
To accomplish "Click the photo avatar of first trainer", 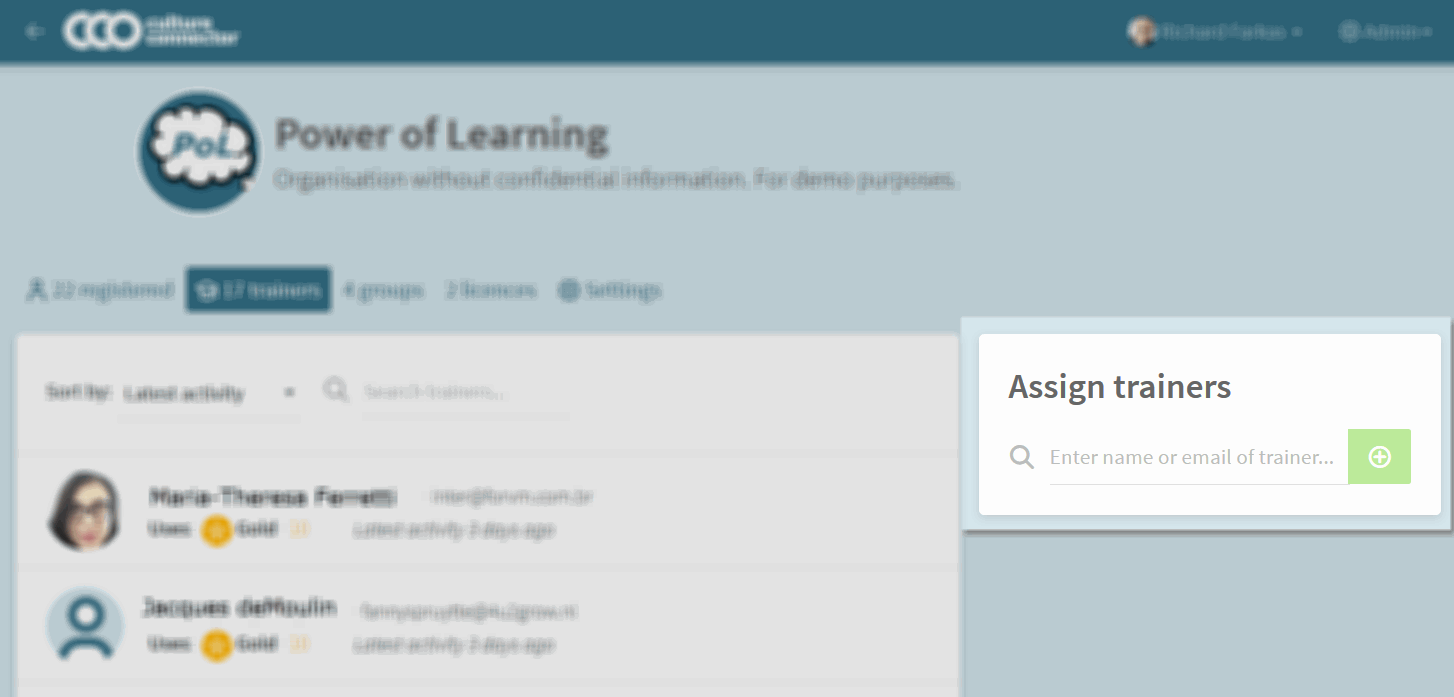I will pyautogui.click(x=85, y=511).
